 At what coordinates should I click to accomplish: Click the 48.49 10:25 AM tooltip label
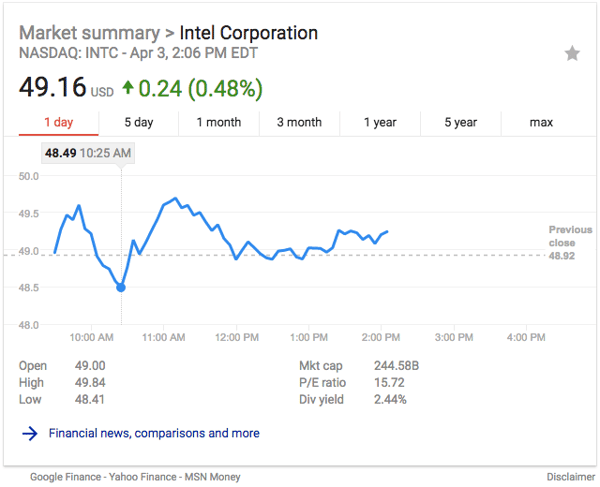pyautogui.click(x=87, y=153)
